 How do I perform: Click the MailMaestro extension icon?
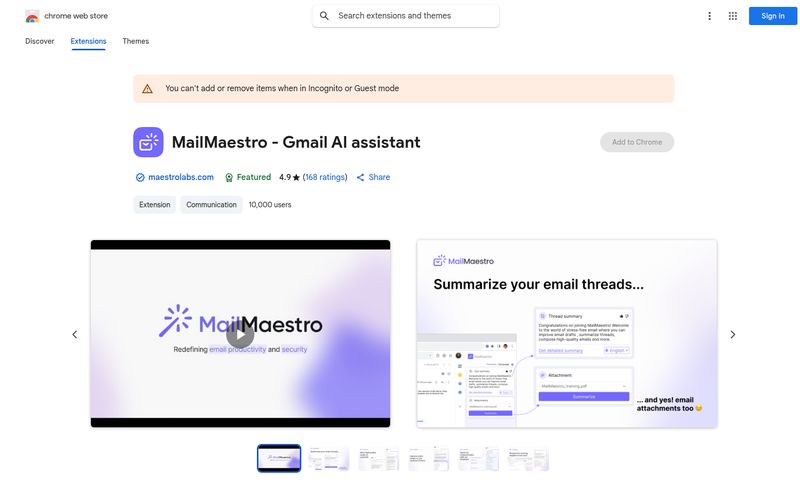point(148,142)
